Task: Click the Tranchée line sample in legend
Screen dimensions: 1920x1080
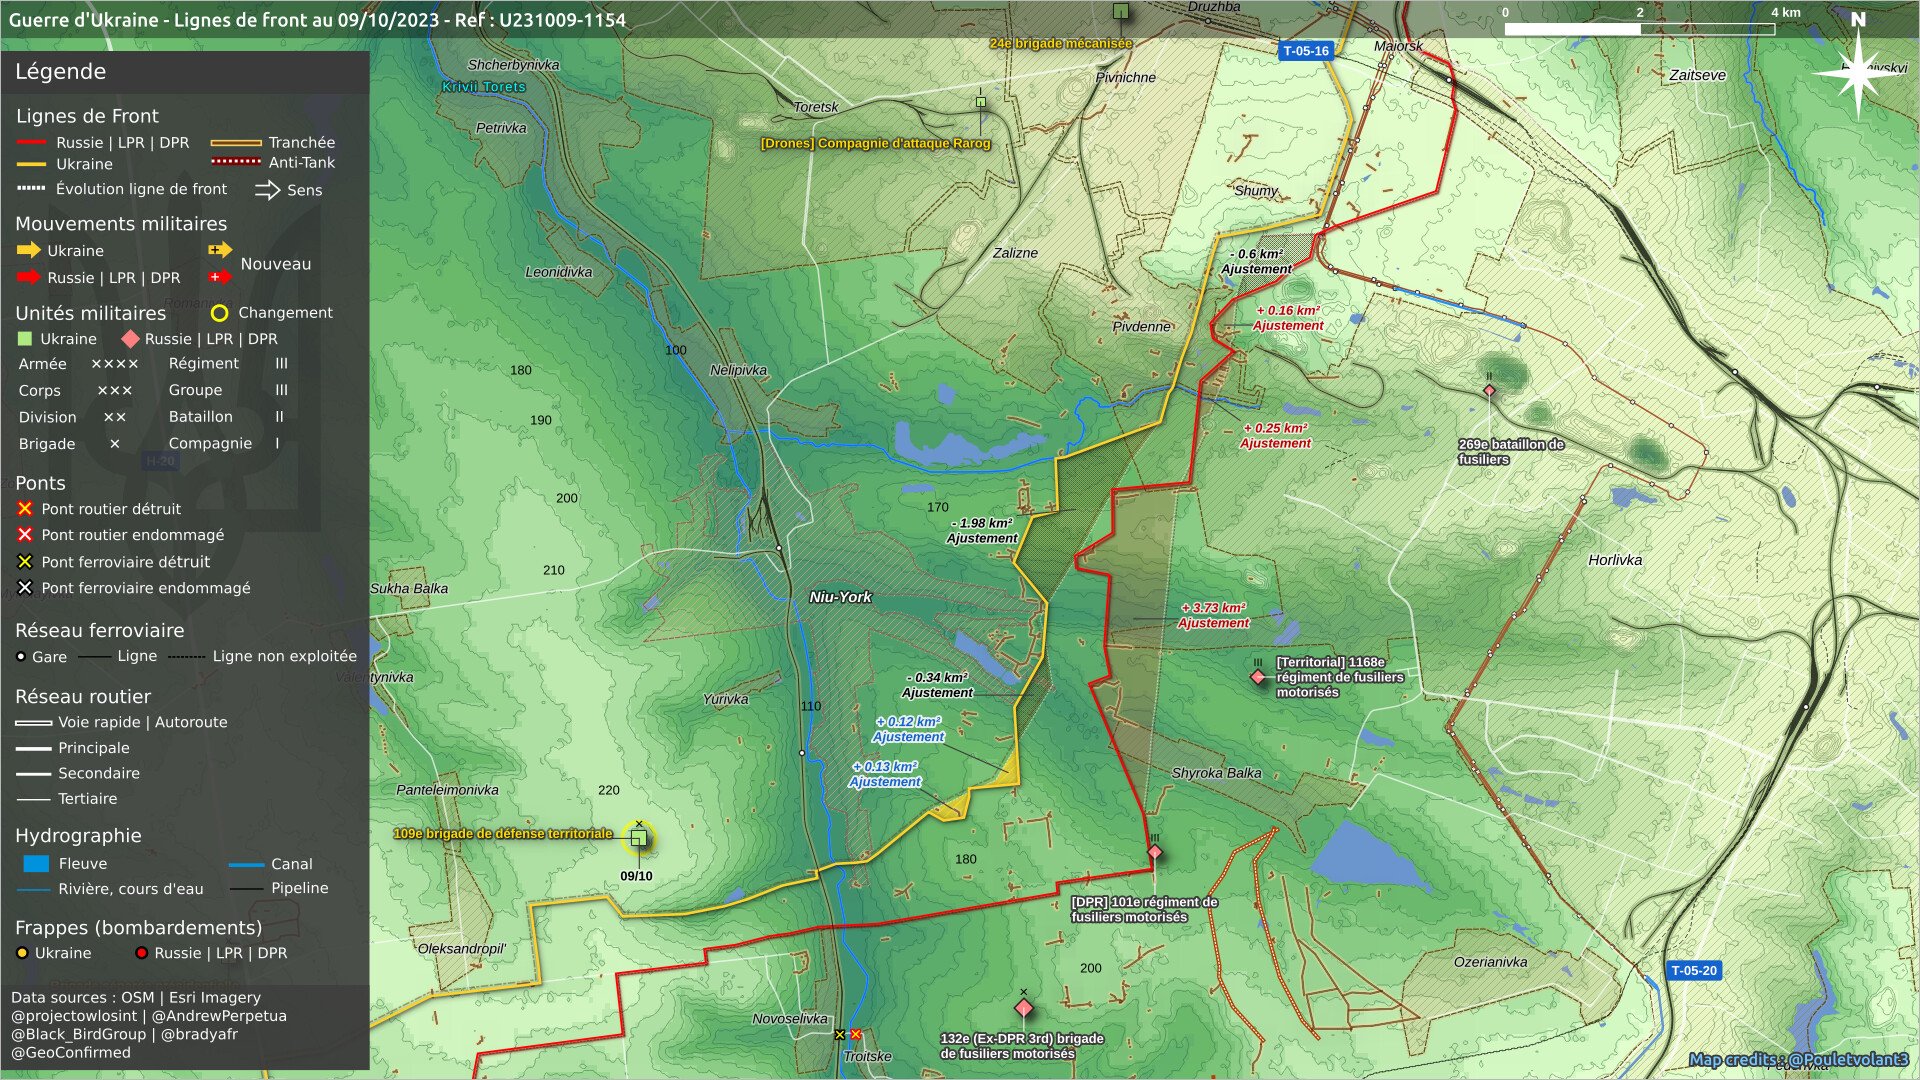Action: [x=237, y=143]
